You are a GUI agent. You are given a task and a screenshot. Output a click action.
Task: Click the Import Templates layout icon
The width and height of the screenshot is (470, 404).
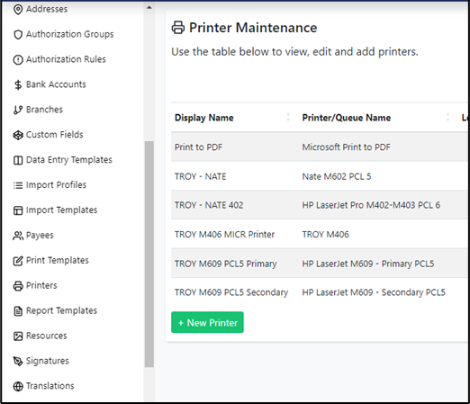click(x=18, y=210)
